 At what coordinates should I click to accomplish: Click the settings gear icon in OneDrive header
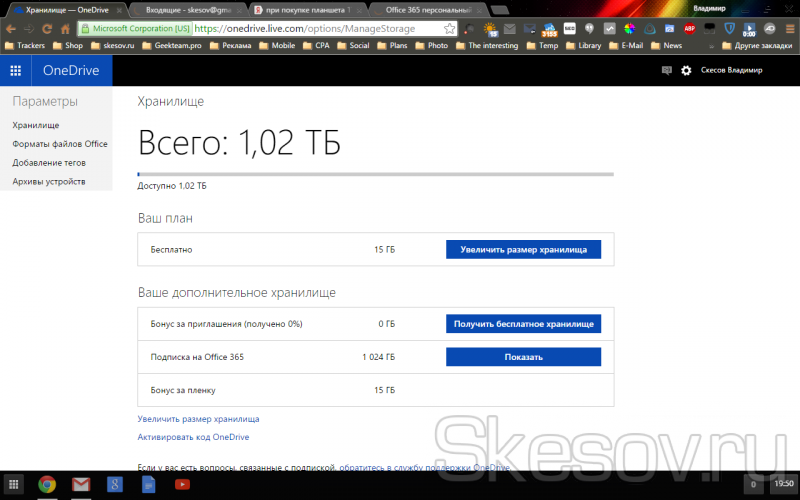(x=686, y=70)
